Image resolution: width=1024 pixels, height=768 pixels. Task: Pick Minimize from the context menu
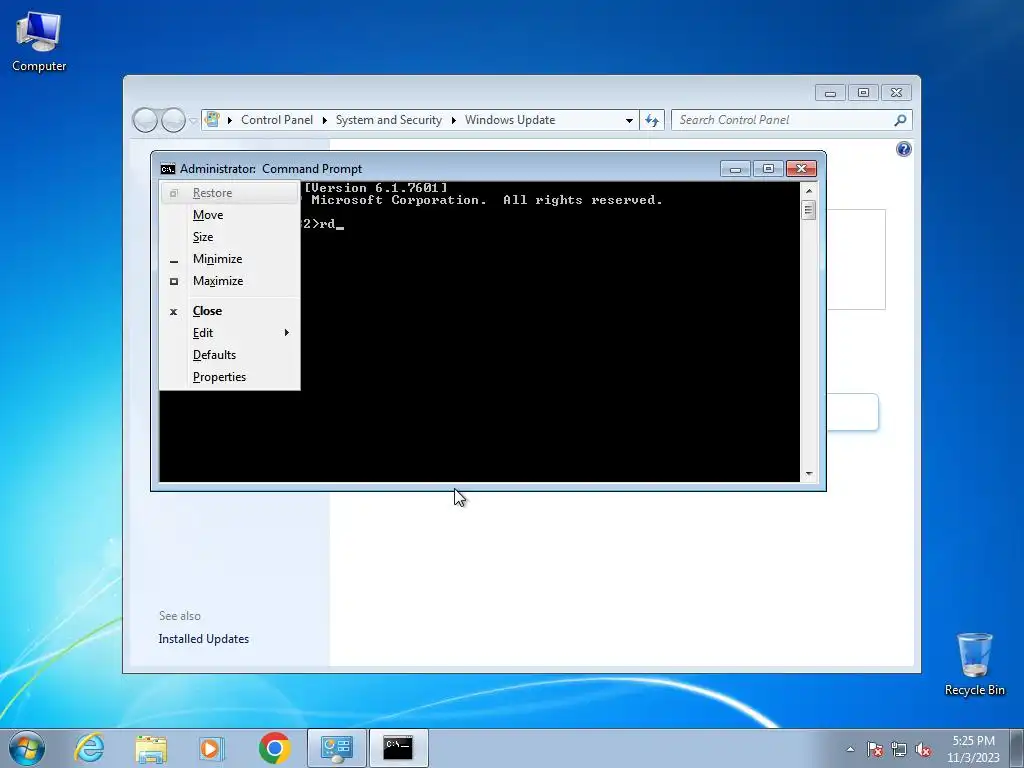pos(230,259)
